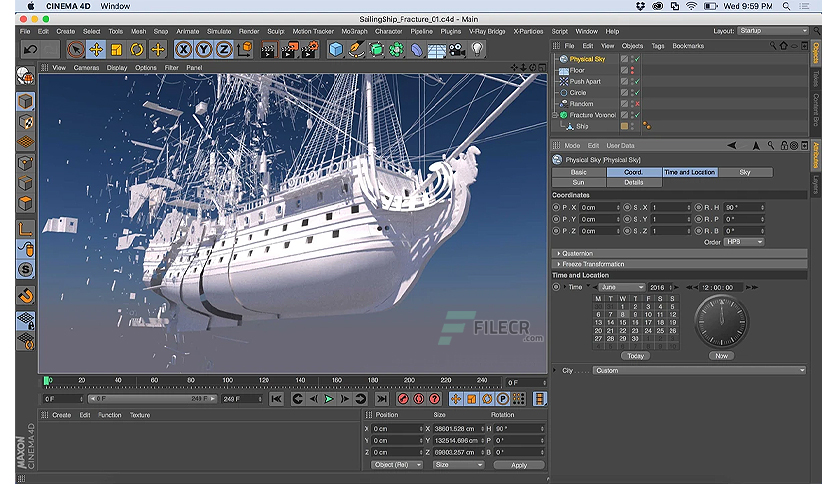Render the active view clapboard icon
The width and height of the screenshot is (836, 484).
(x=268, y=50)
